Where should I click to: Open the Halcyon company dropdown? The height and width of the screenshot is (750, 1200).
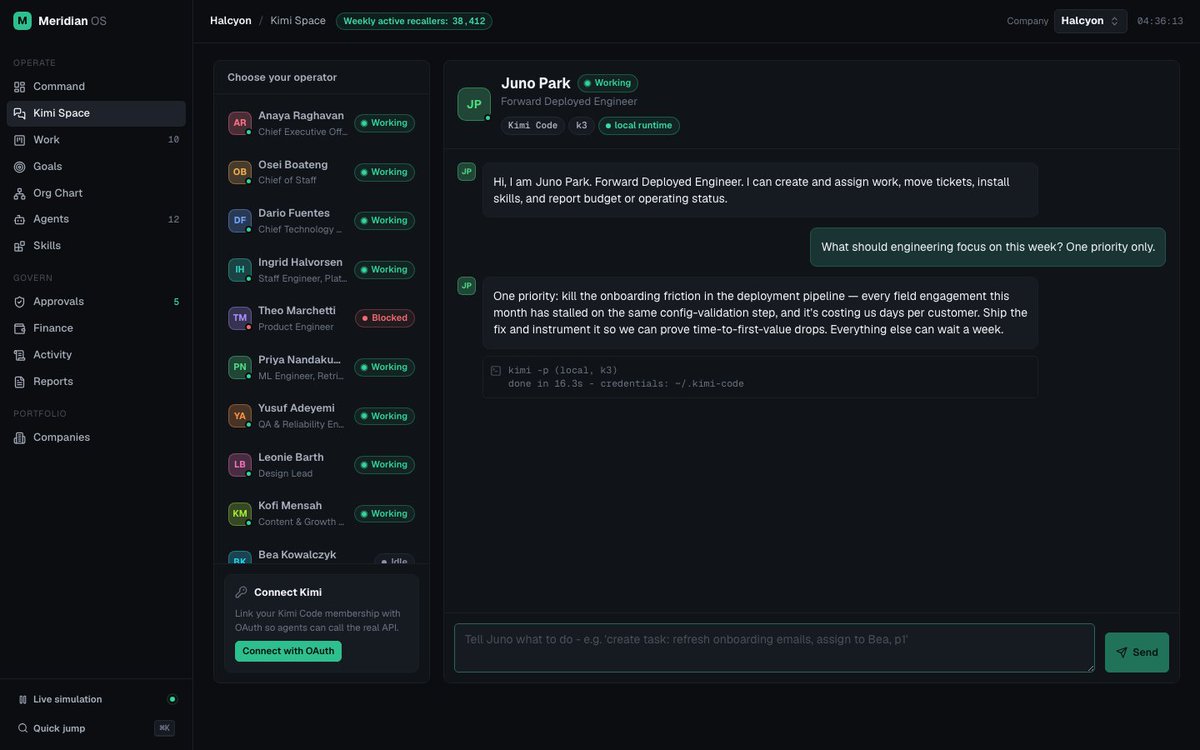(1090, 21)
